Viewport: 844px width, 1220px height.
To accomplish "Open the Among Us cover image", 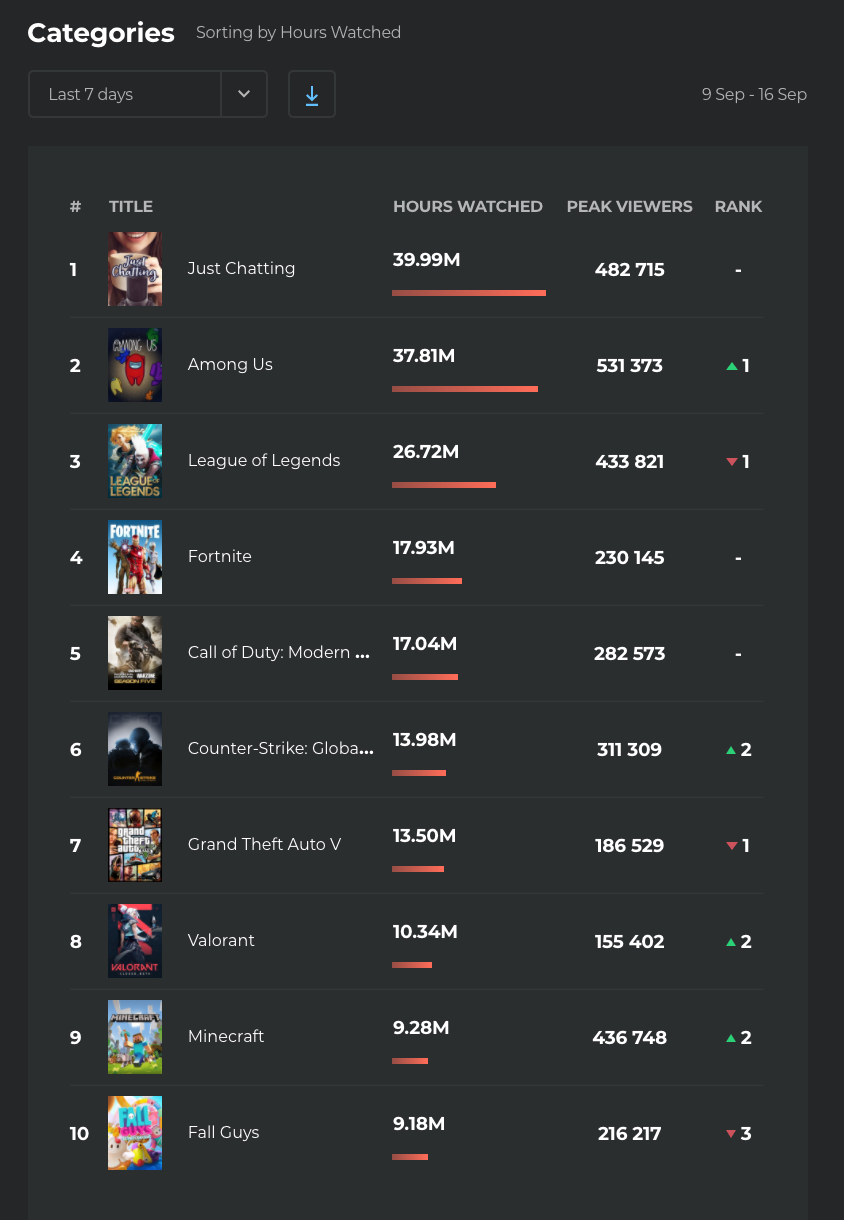I will 135,365.
